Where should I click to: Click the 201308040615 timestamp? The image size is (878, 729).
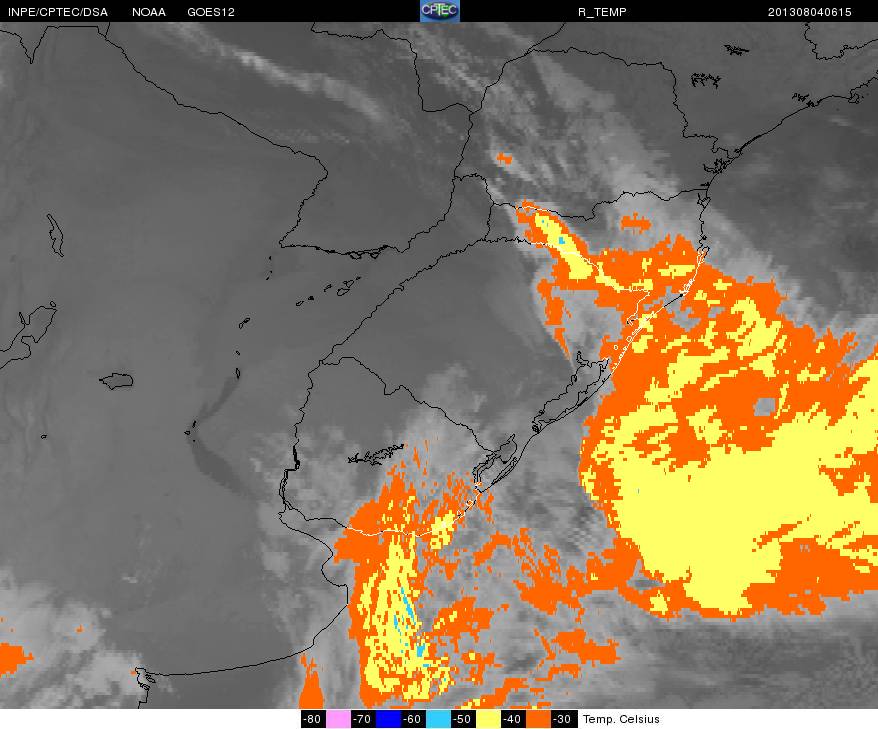pos(809,12)
